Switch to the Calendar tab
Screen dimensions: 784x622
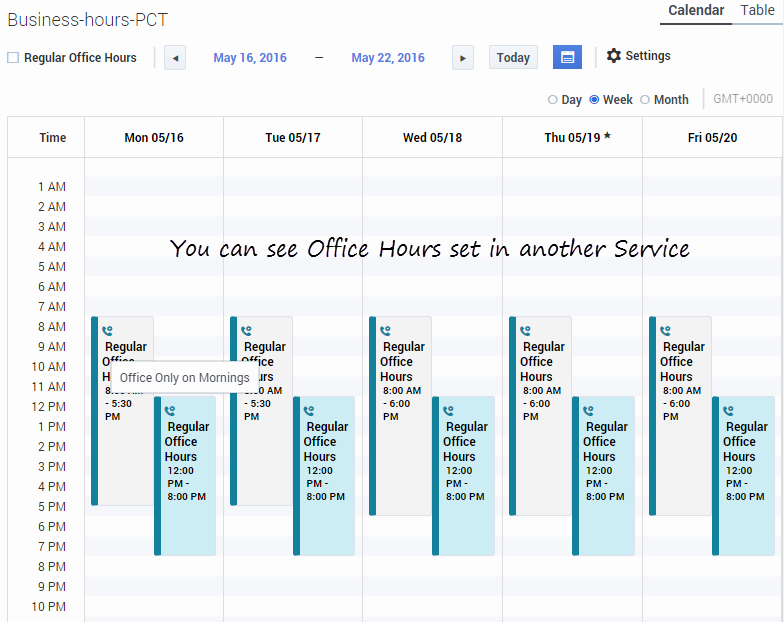pos(696,11)
